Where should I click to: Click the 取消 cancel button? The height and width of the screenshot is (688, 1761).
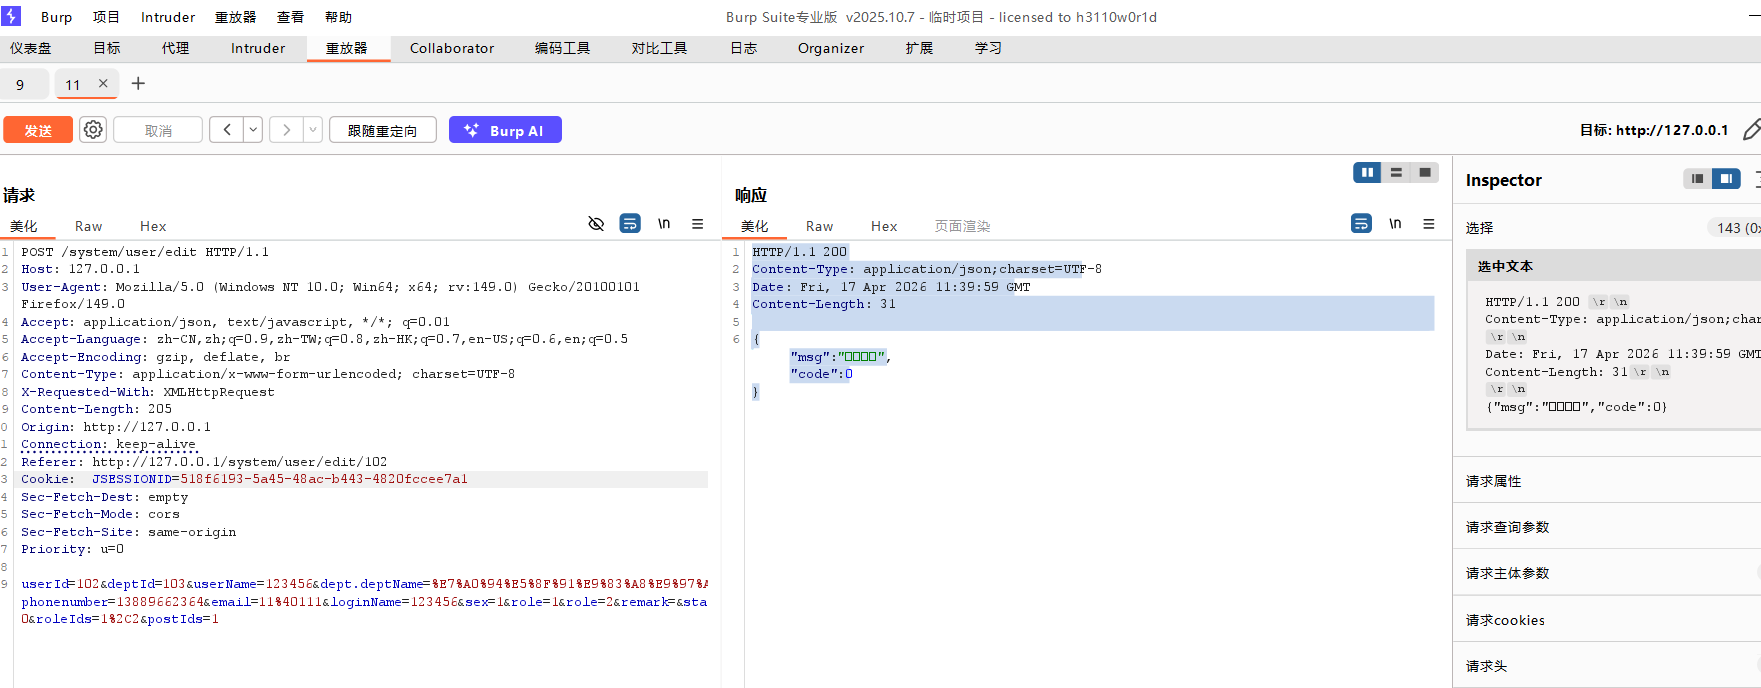(158, 130)
